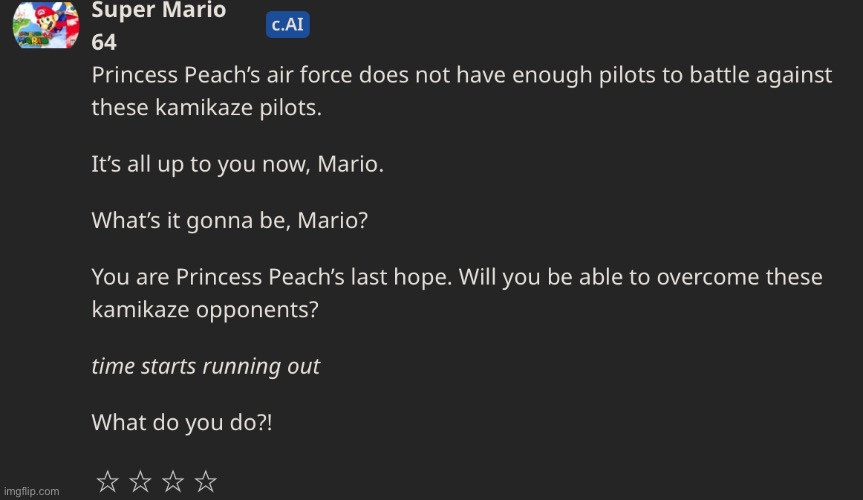Click the "64" under the character name
The height and width of the screenshot is (500, 863).
[x=104, y=43]
